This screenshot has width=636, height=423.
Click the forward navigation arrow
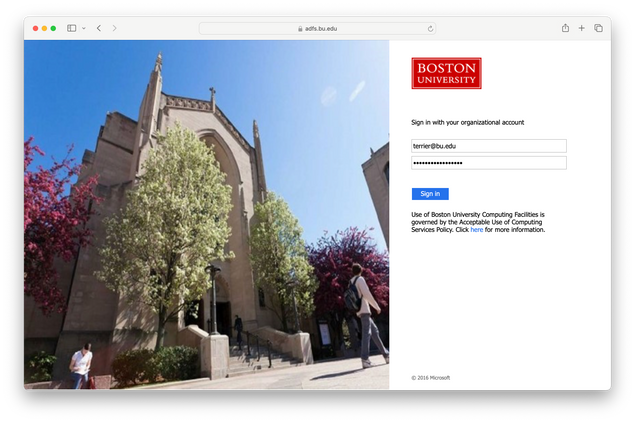[114, 28]
